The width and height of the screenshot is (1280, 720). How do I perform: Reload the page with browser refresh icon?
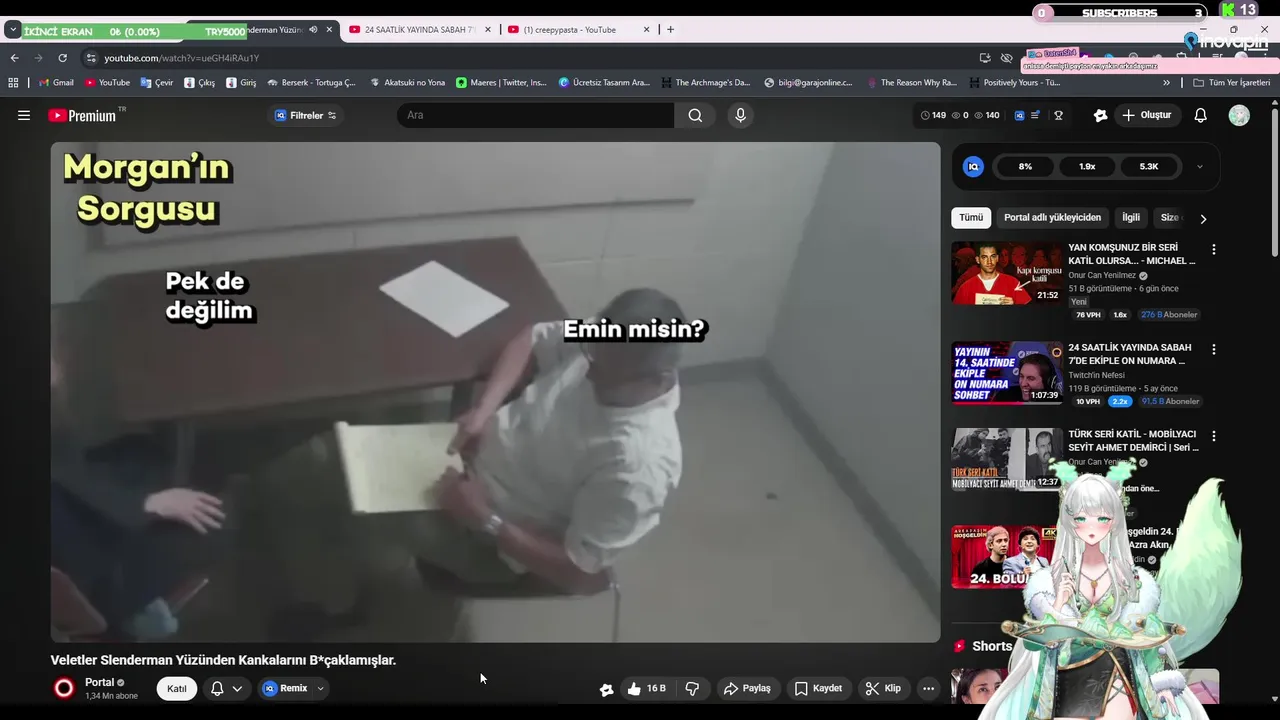coord(62,58)
